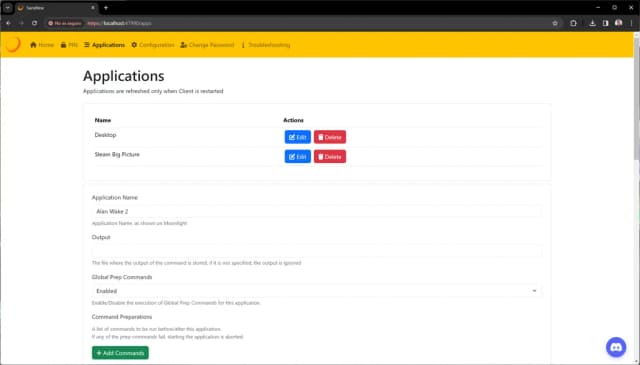Click the Not secure site info badge

point(65,23)
